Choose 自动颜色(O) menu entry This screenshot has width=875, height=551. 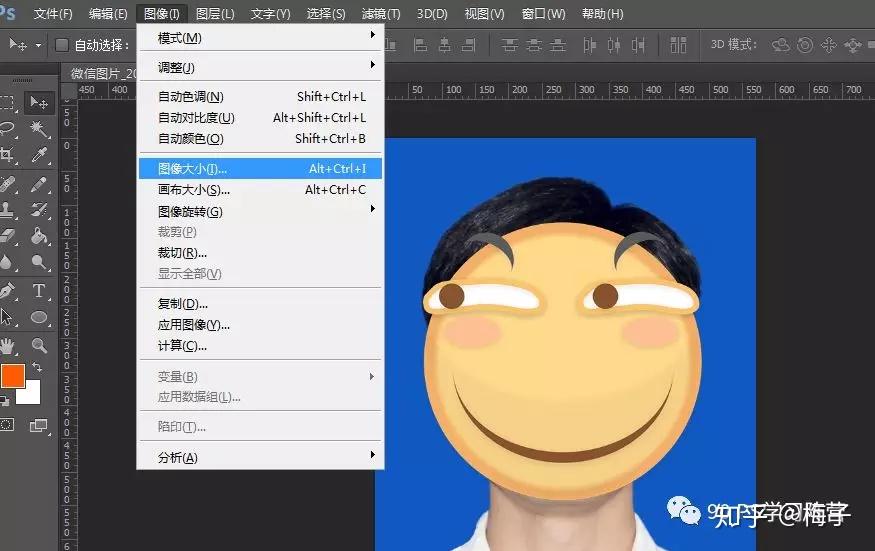coord(261,138)
